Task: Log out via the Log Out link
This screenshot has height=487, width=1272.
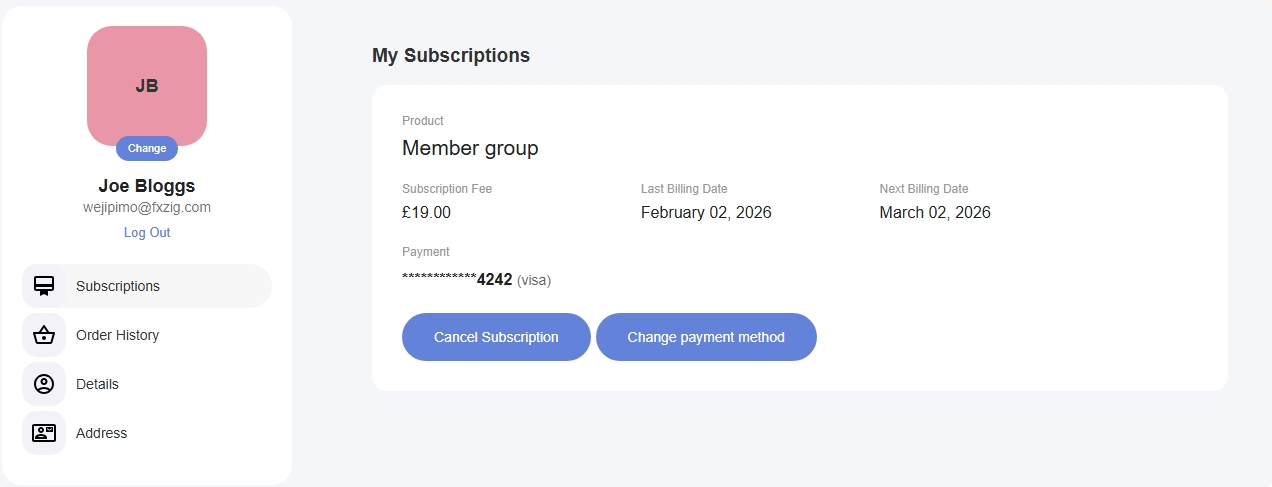Action: point(147,232)
